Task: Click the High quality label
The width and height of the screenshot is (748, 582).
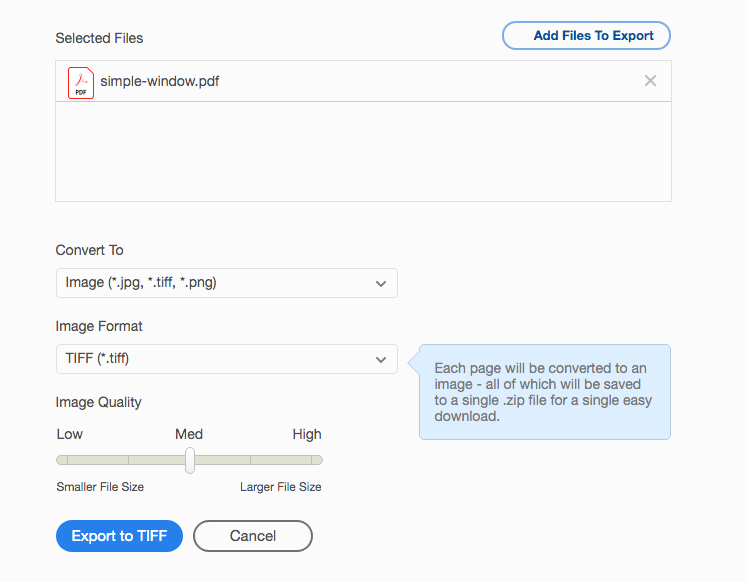Action: [307, 434]
